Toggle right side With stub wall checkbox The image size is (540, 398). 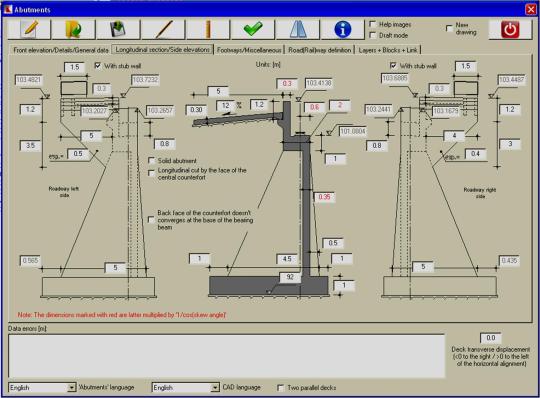point(393,65)
